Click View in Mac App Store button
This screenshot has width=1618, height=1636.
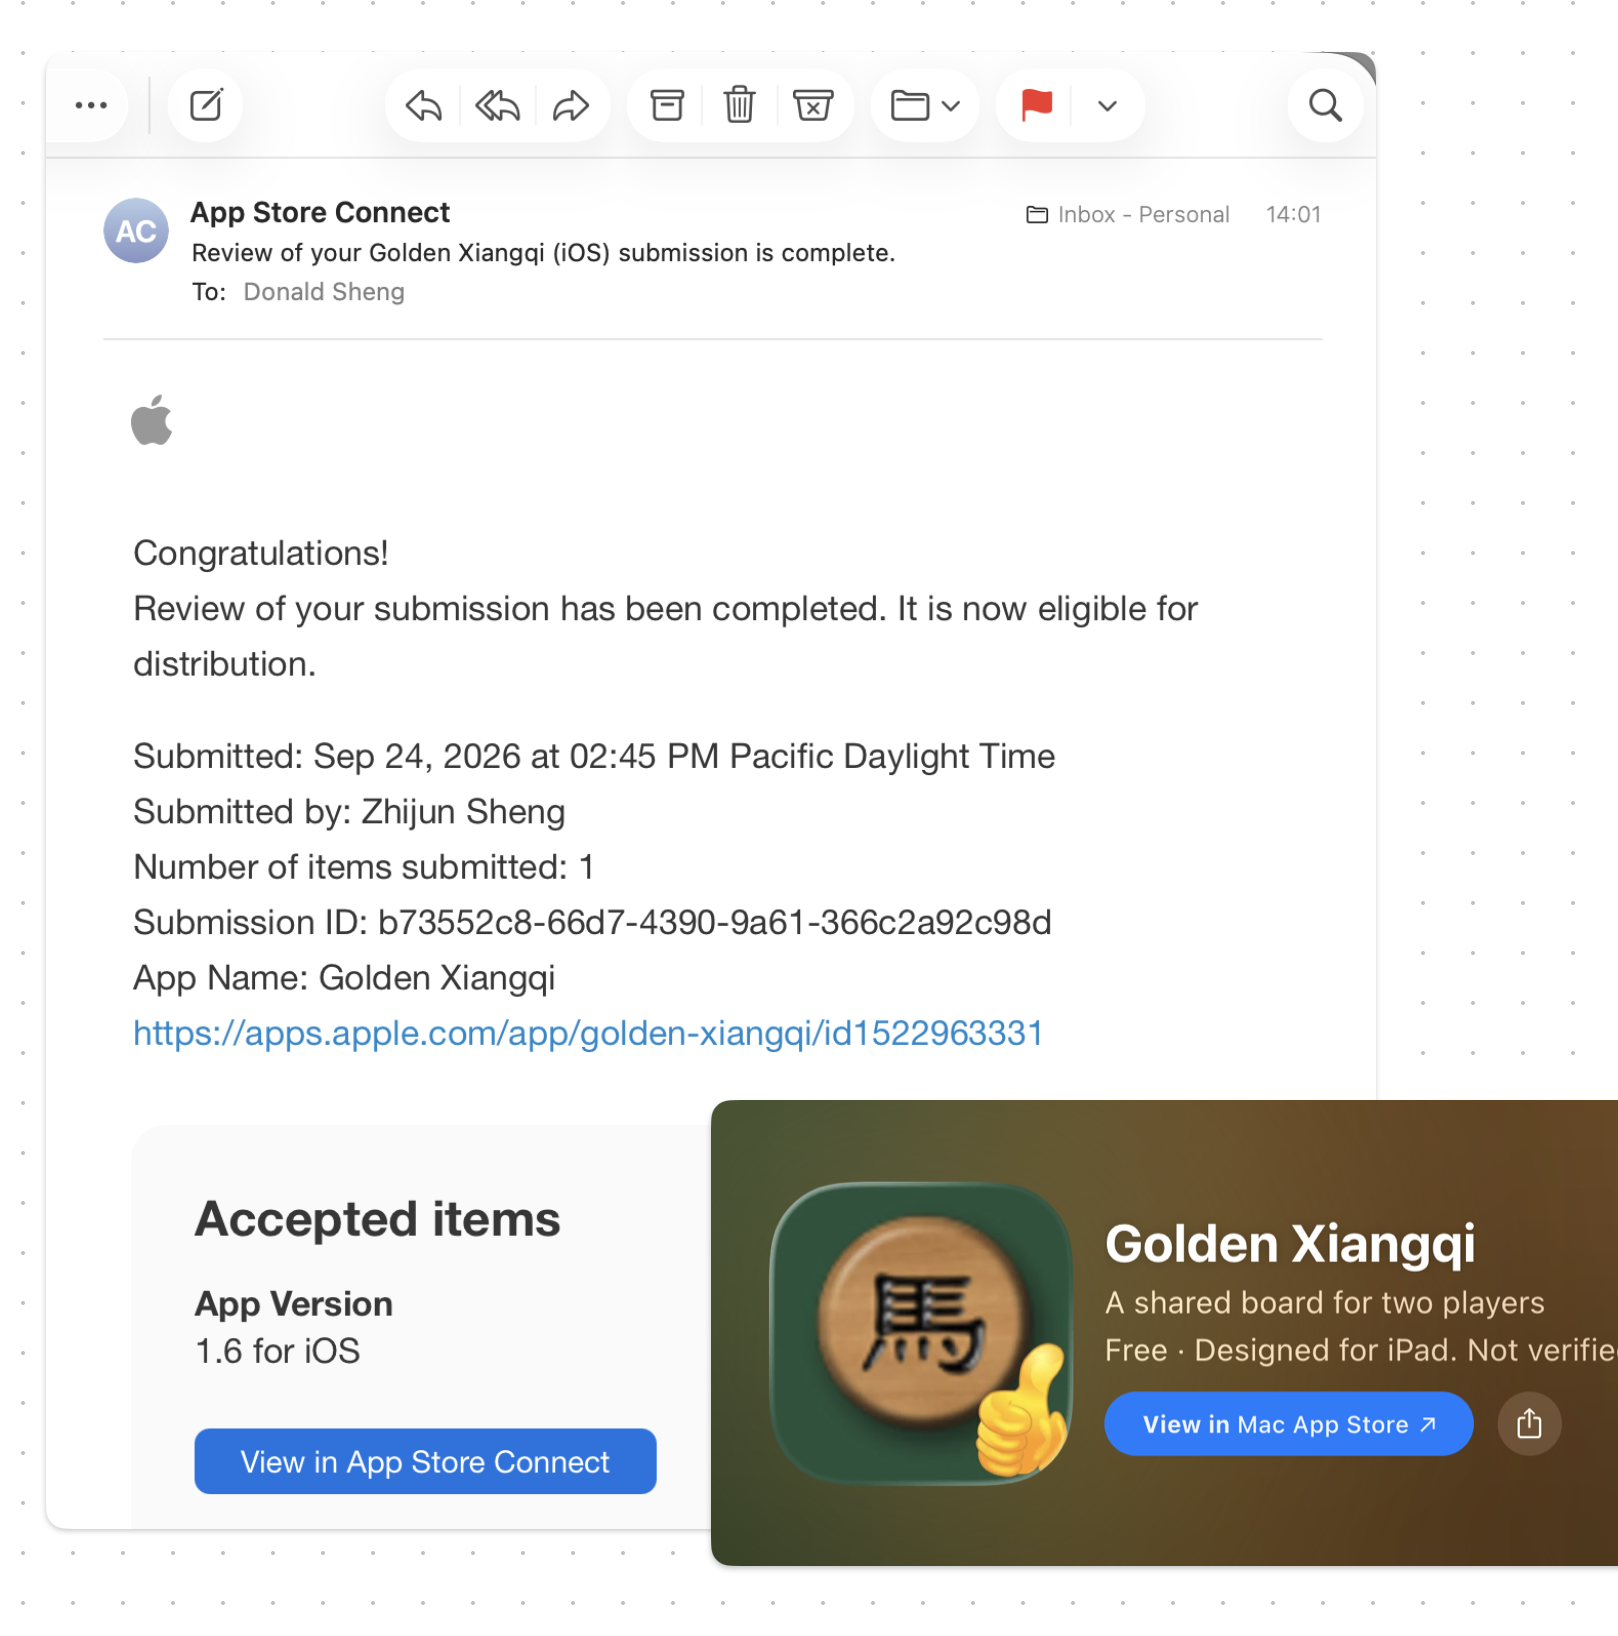(1288, 1423)
